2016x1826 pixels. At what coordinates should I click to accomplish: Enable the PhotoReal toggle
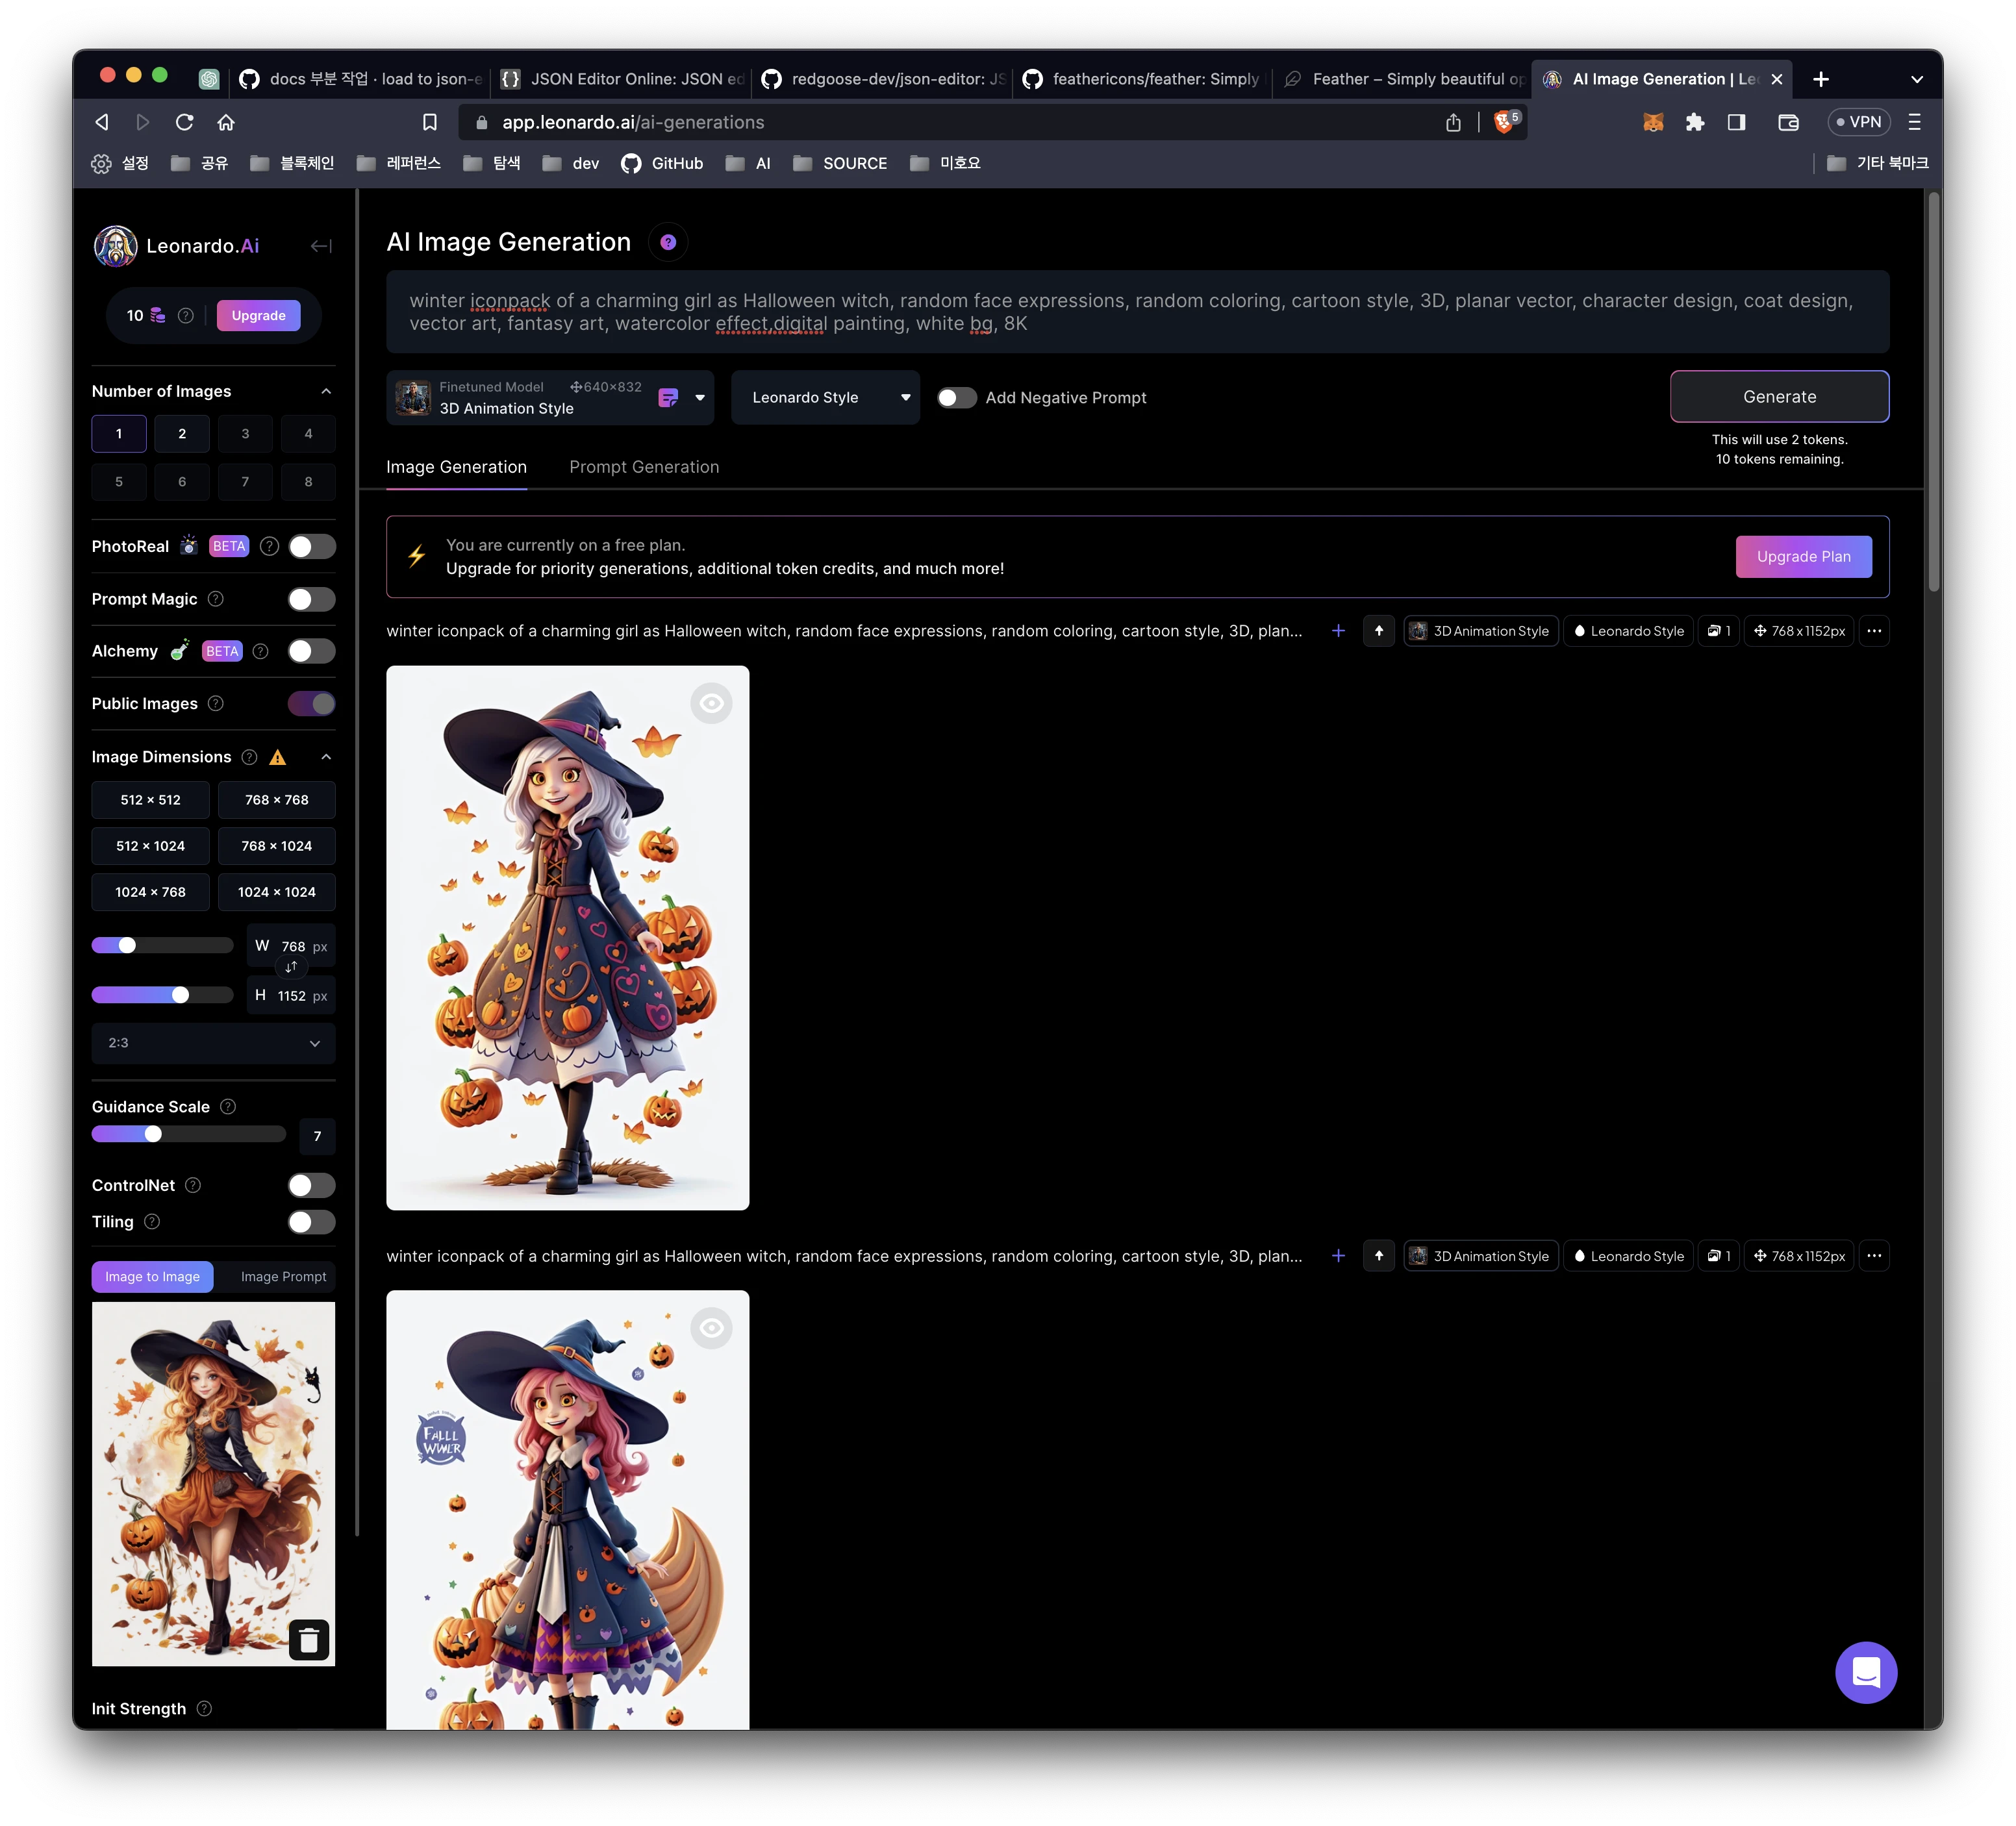coord(312,546)
